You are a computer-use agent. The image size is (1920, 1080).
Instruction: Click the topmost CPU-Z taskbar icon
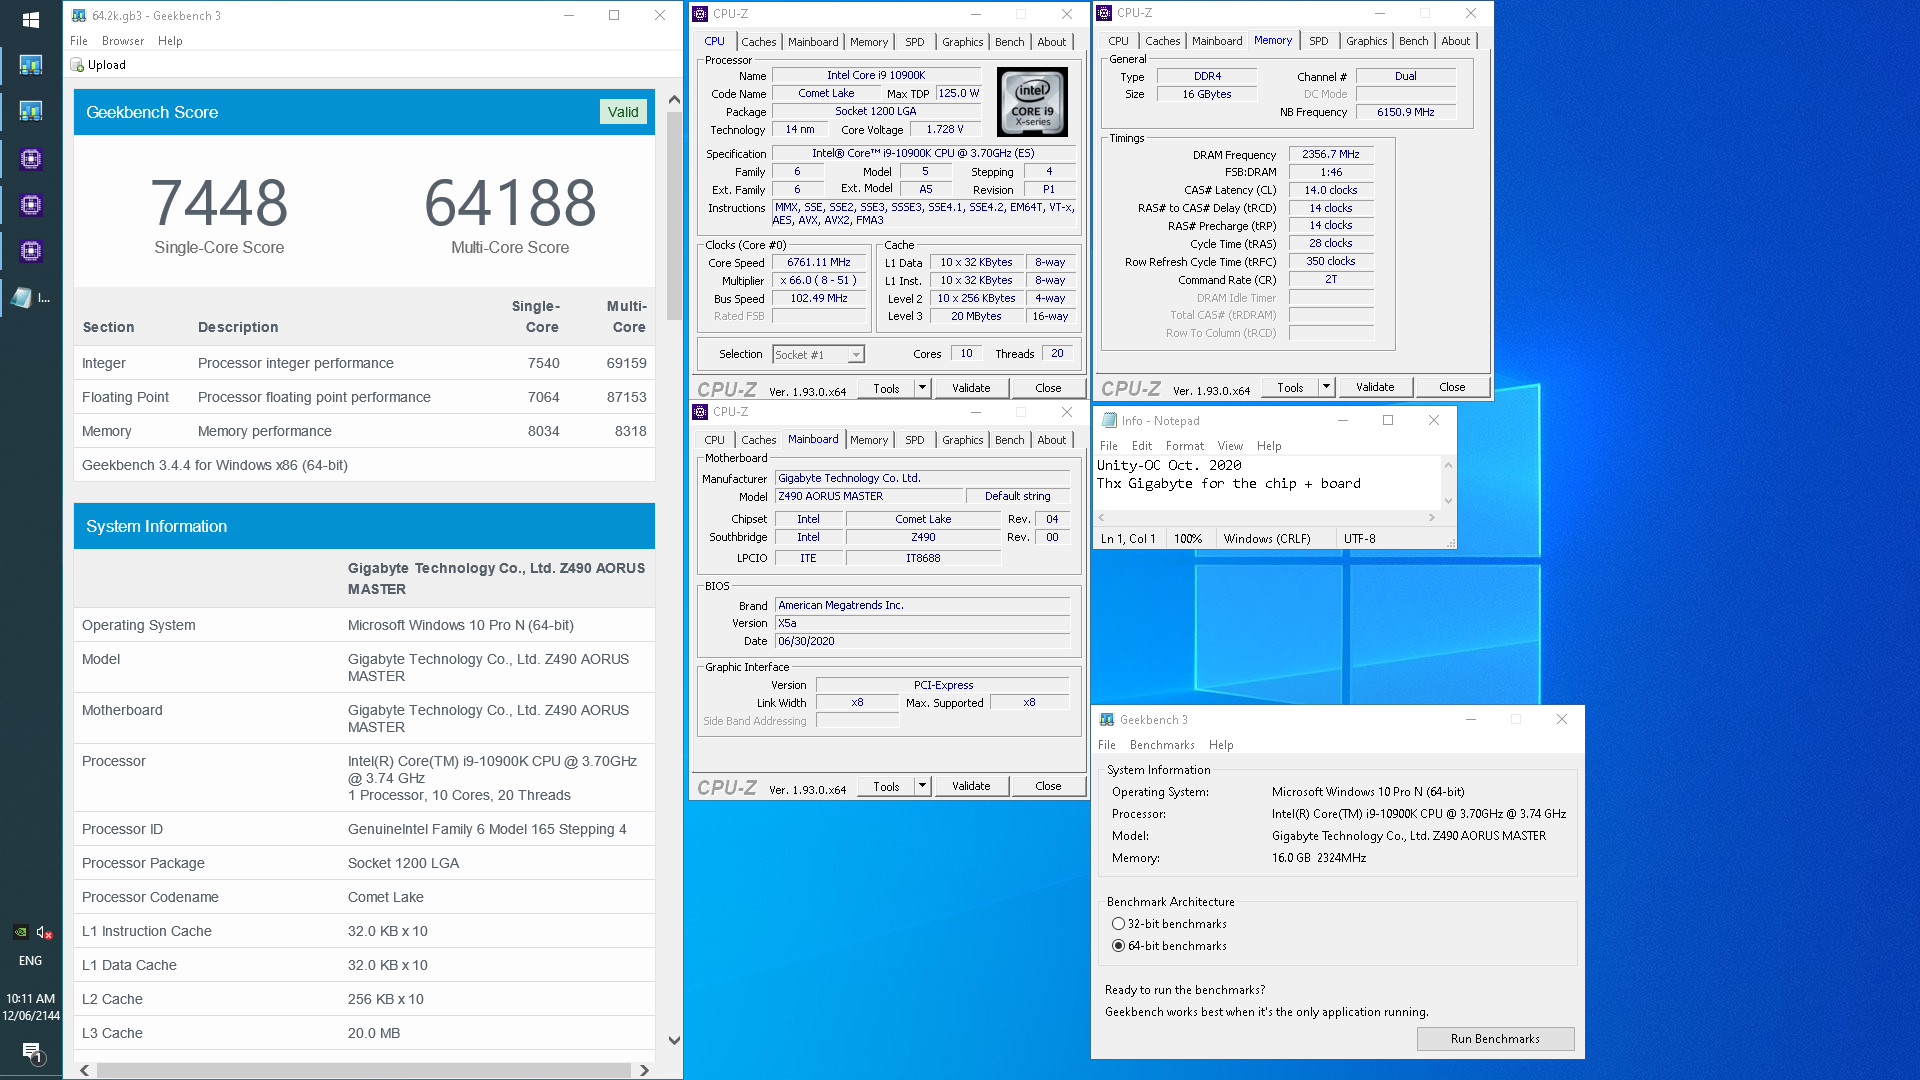click(x=31, y=158)
